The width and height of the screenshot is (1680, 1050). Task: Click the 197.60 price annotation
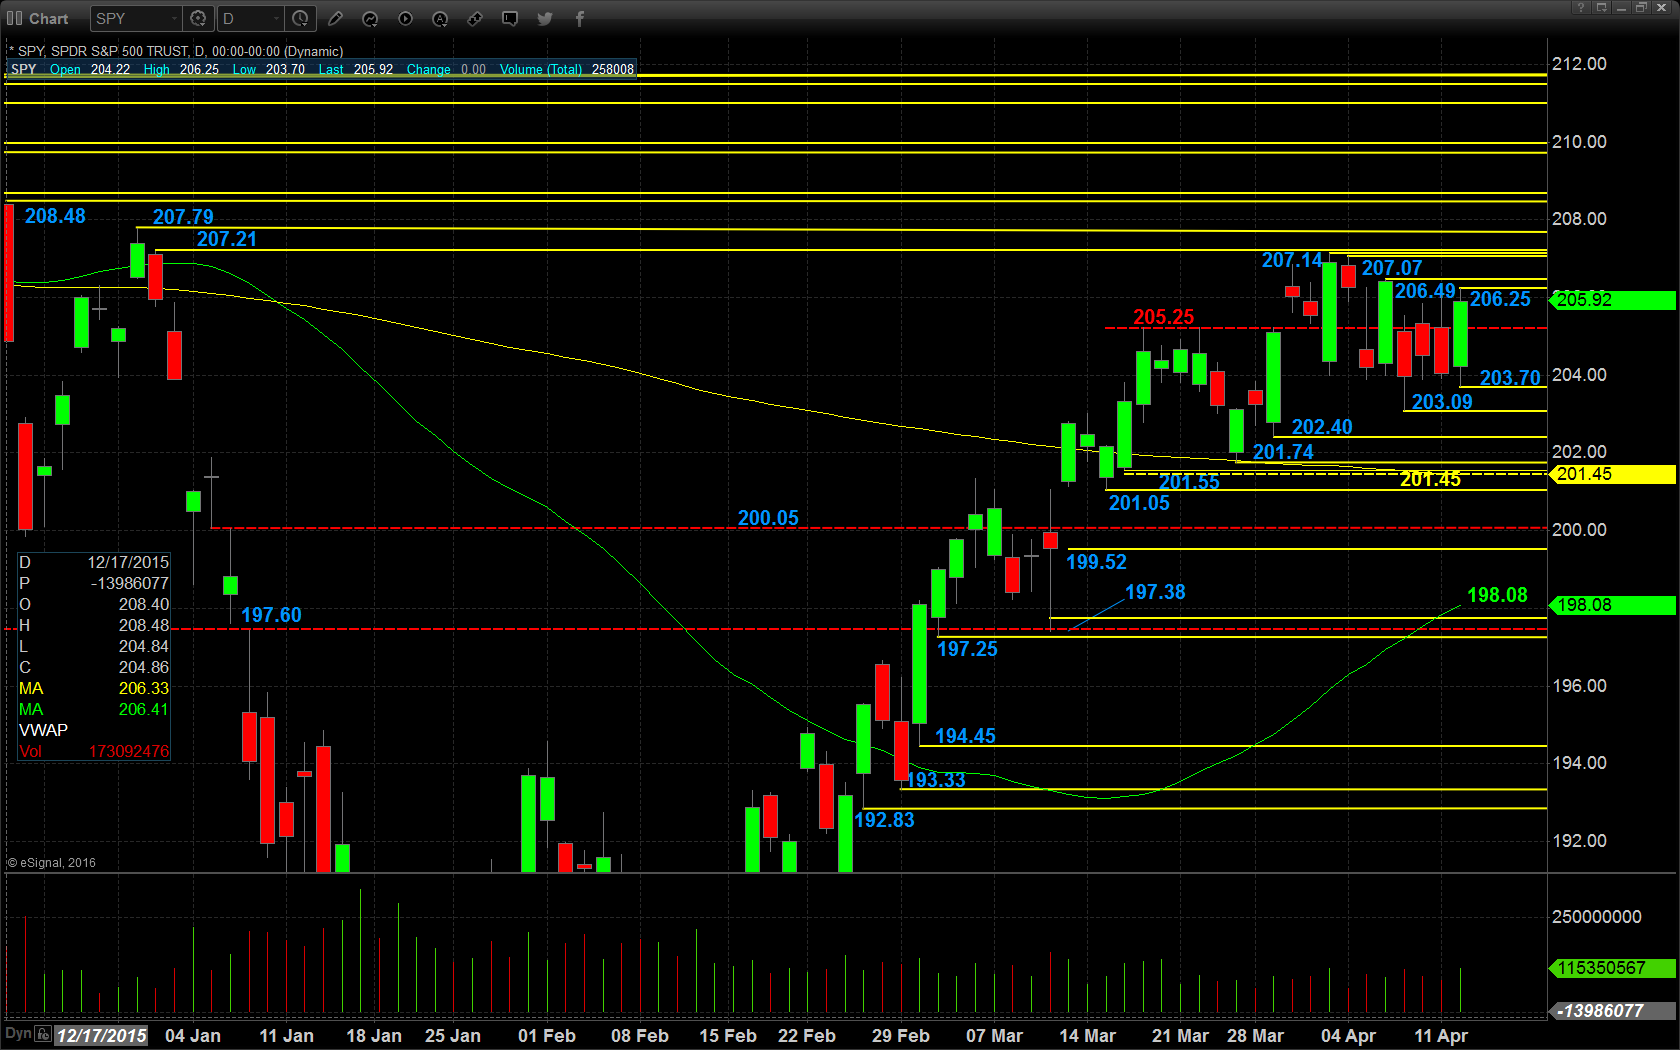coord(271,615)
